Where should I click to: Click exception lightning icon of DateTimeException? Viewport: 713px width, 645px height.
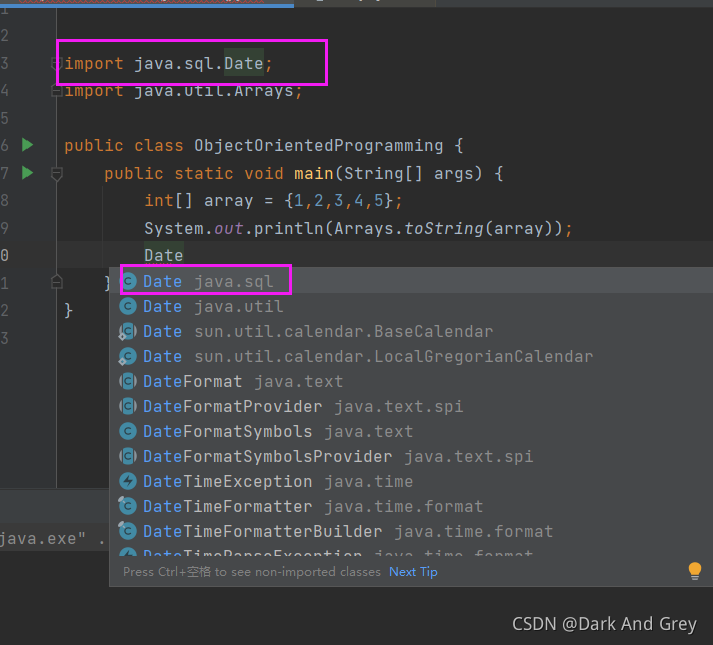pos(128,481)
